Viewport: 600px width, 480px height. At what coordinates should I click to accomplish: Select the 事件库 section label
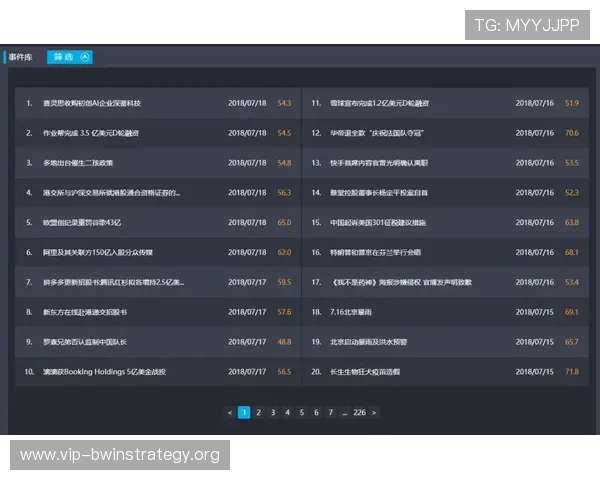click(x=20, y=57)
